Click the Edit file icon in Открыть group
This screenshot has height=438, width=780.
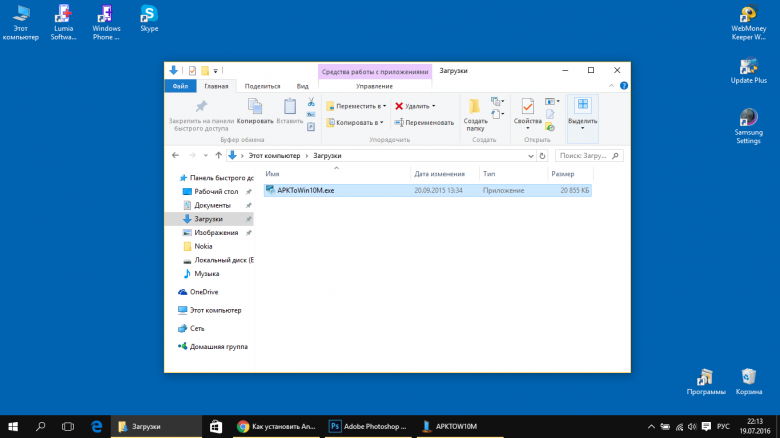point(550,114)
